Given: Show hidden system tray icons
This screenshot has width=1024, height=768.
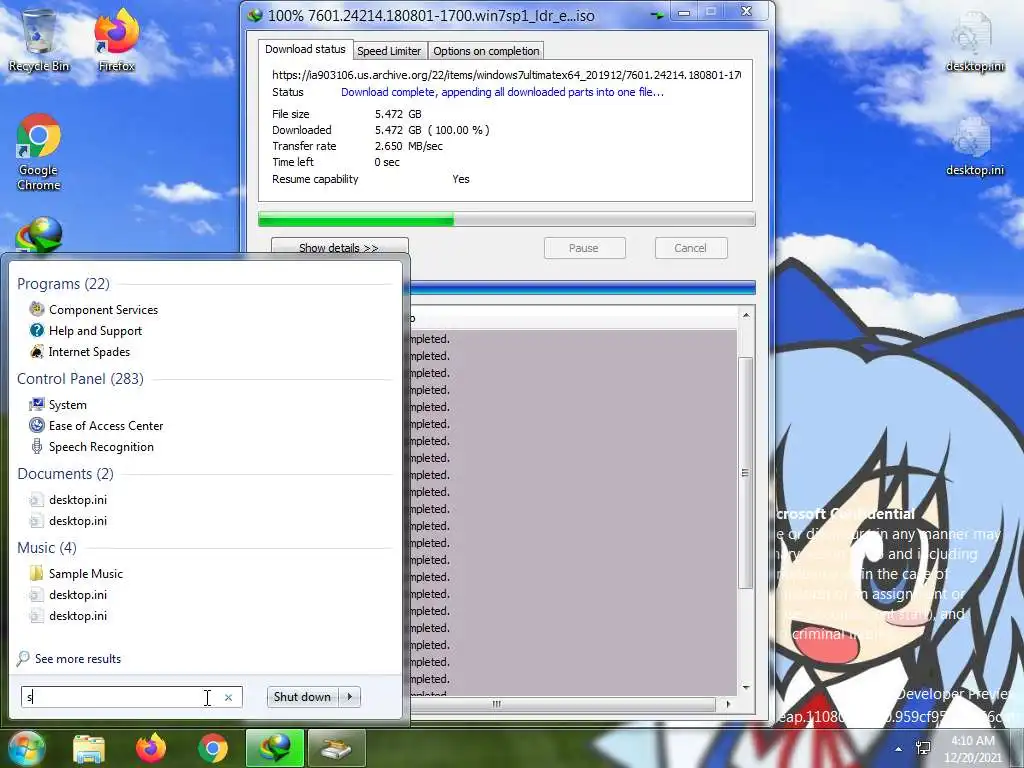Looking at the screenshot, I should click(x=899, y=749).
